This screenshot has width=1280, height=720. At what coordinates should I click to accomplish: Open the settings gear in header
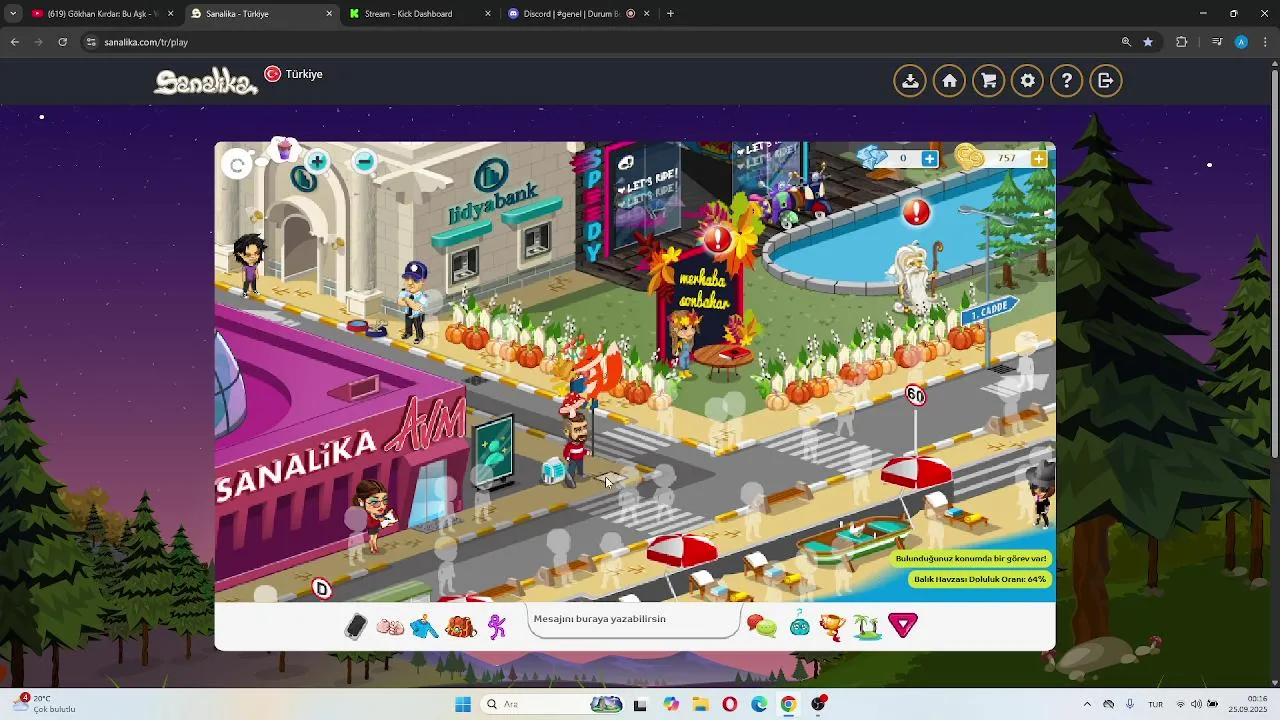tap(1027, 81)
